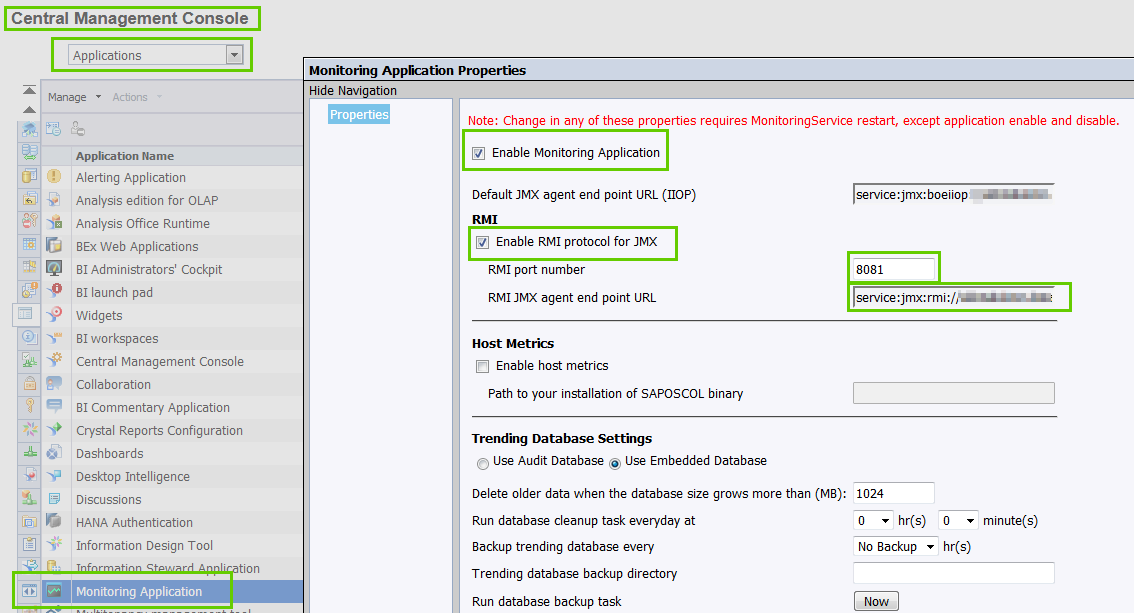Open the Applications dropdown list
Screen dimensions: 1134x613
click(234, 55)
